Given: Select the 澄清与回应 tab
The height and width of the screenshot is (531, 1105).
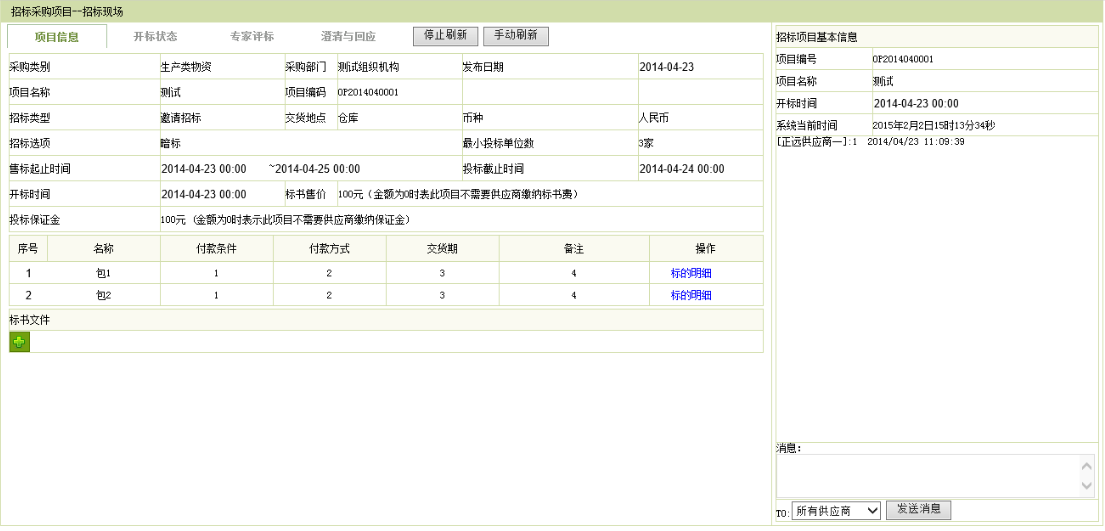Looking at the screenshot, I should coord(348,37).
